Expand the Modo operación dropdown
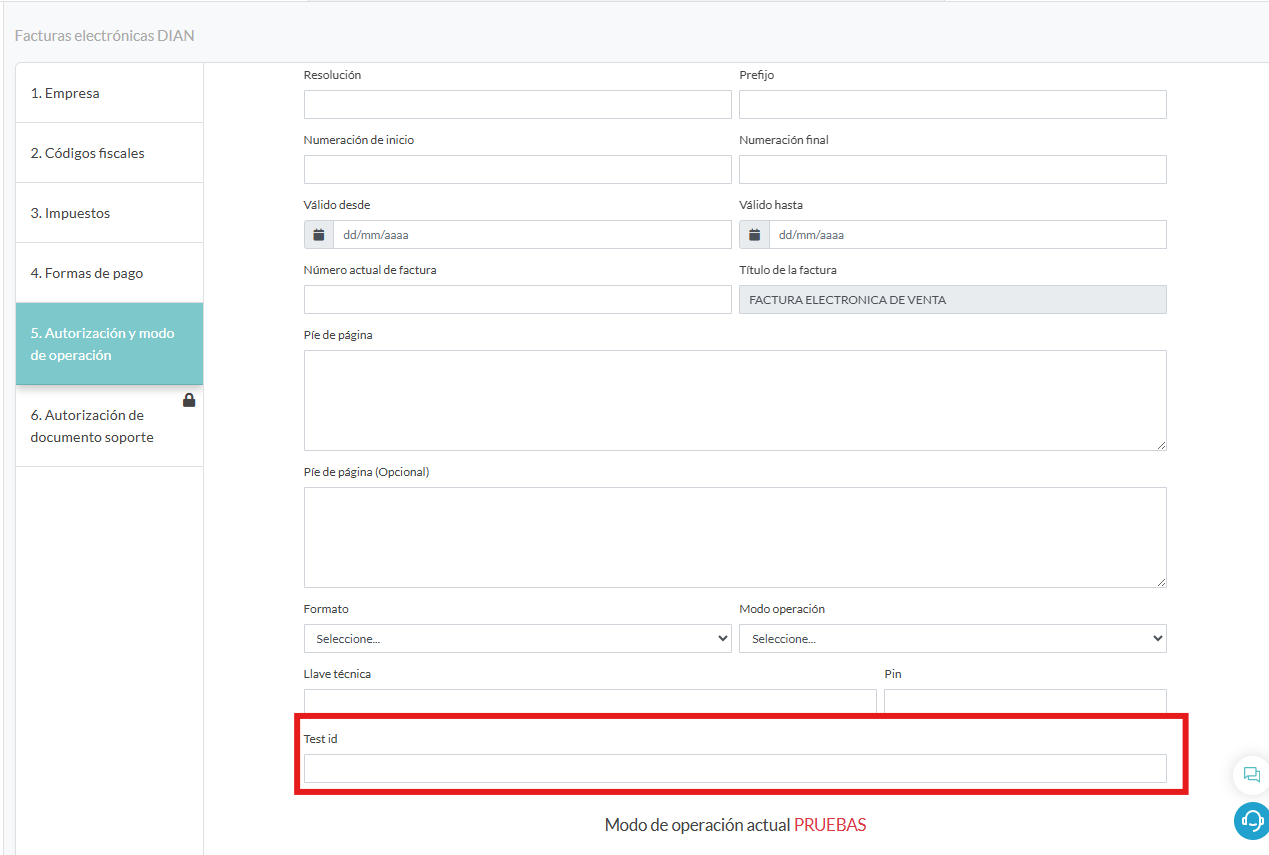The height and width of the screenshot is (855, 1269). [x=953, y=639]
